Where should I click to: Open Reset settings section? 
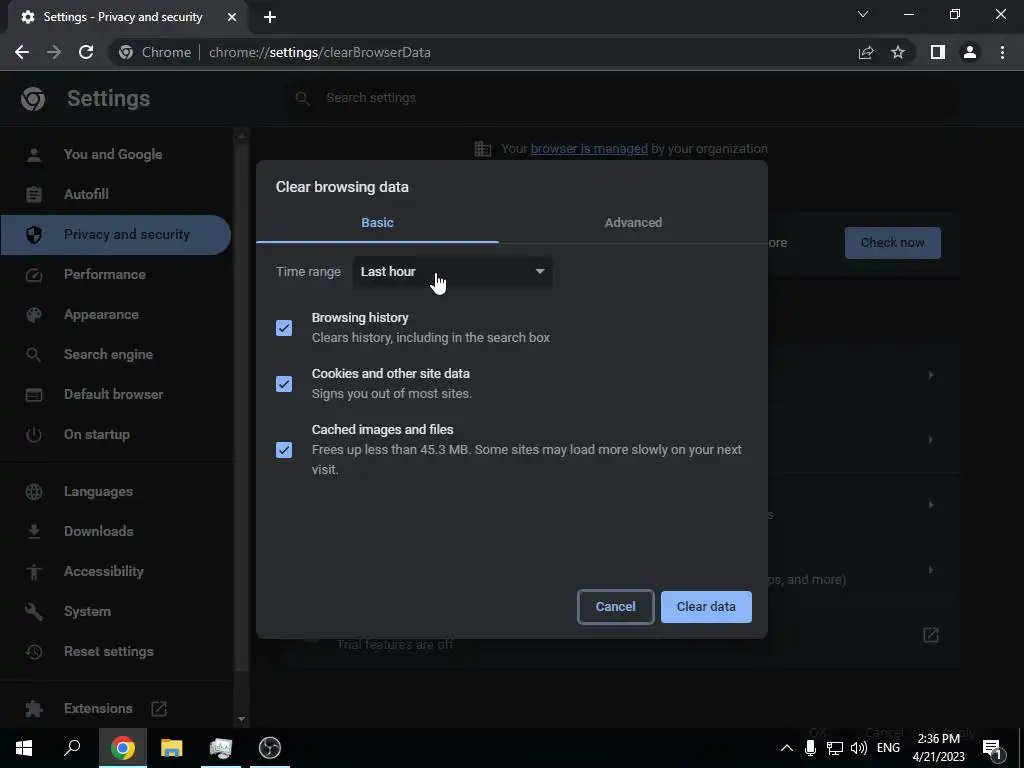(116, 651)
